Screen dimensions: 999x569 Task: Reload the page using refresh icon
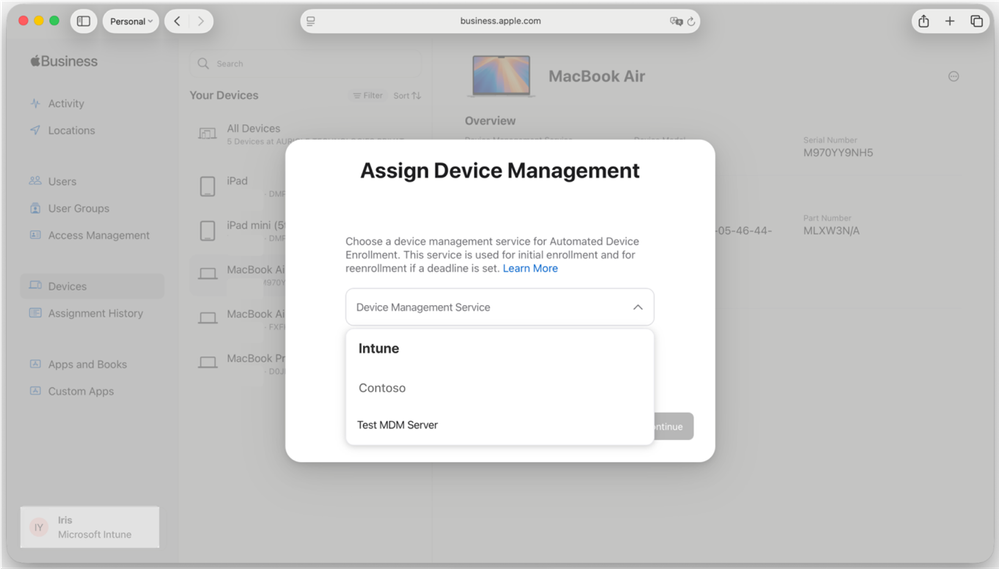coord(691,21)
